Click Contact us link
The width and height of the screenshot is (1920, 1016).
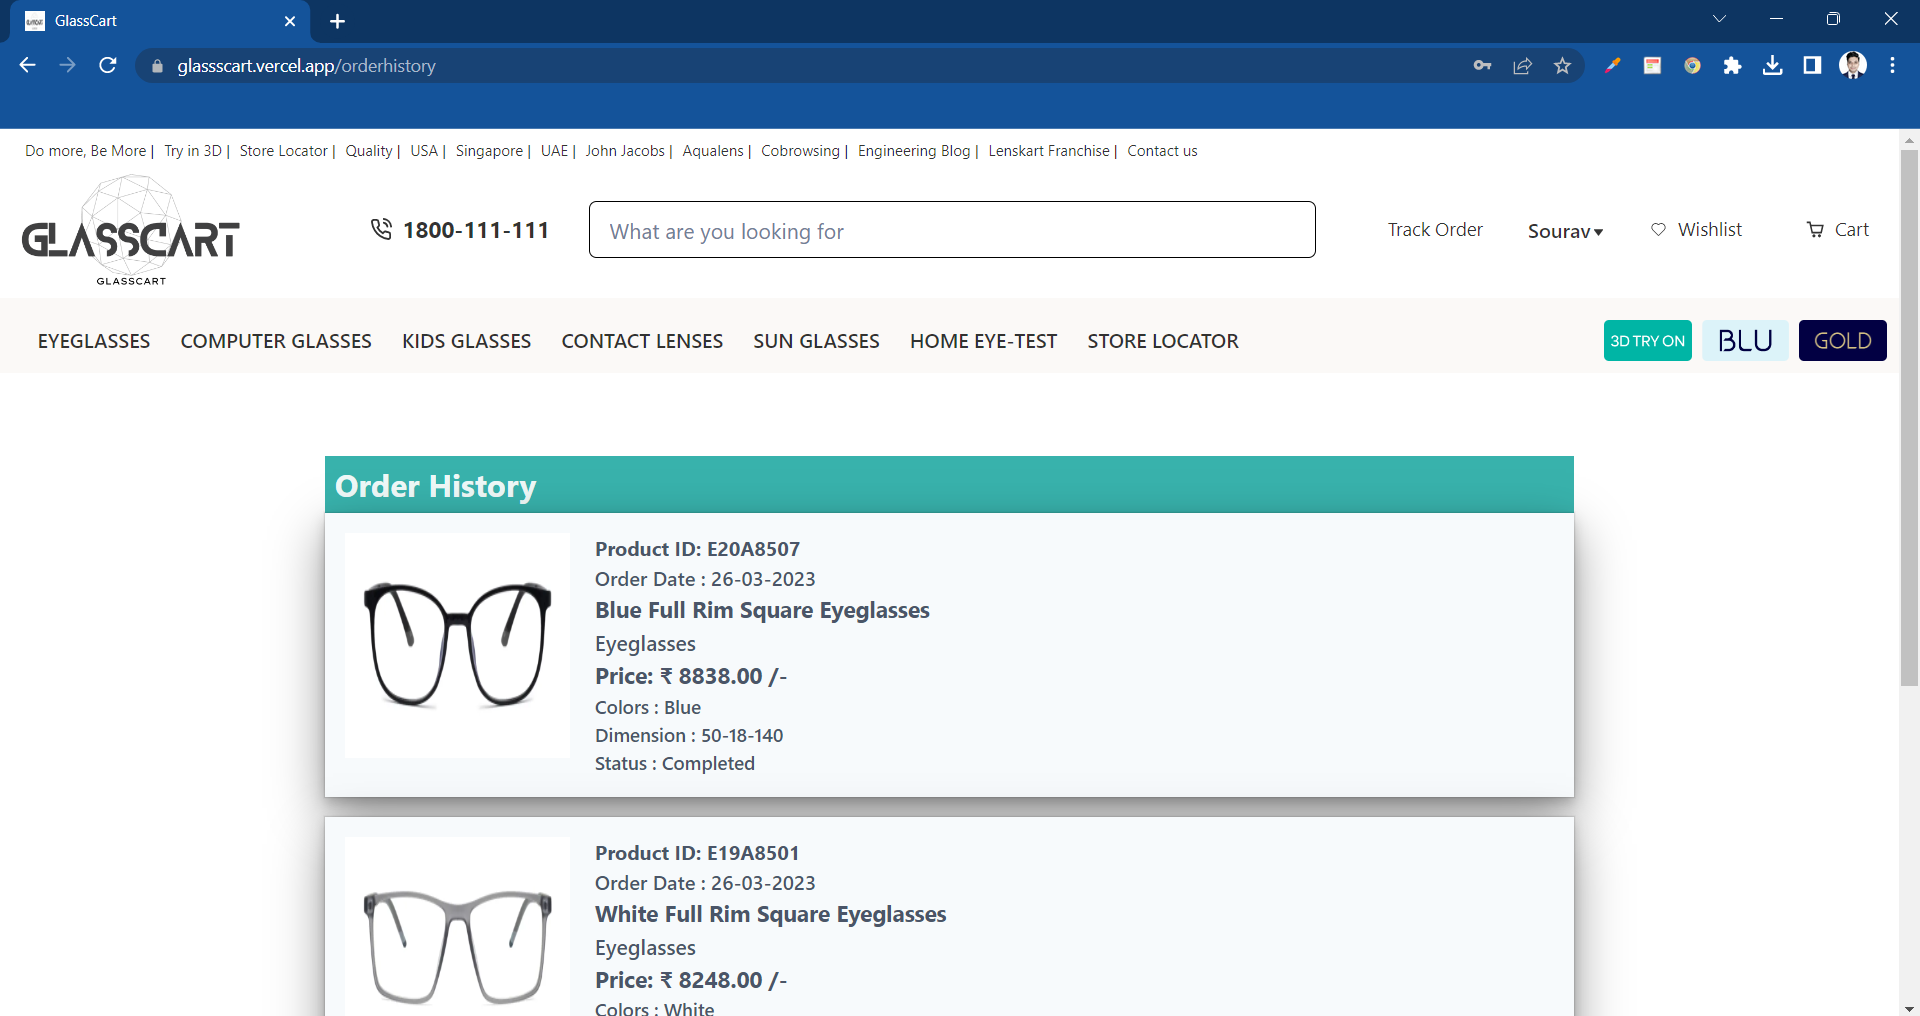click(x=1162, y=151)
